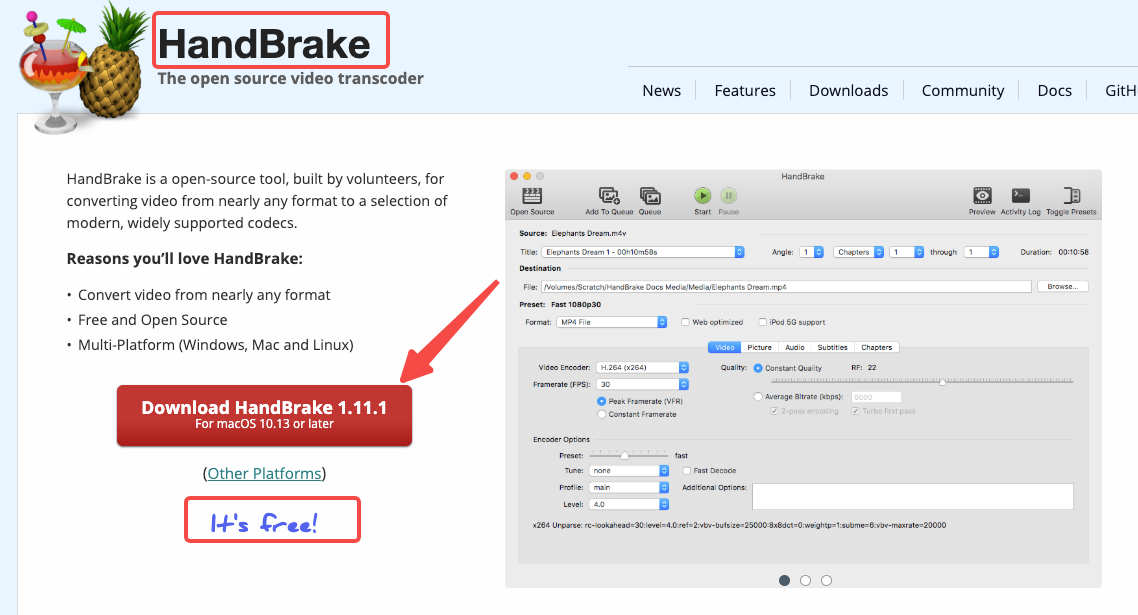Screen dimensions: 1138x615
Task: Switch to the Picture tab
Action: click(x=759, y=347)
